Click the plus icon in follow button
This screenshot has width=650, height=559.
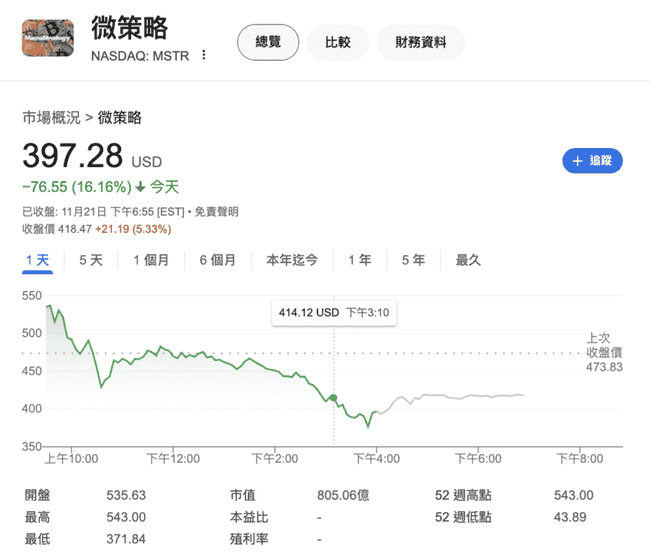click(577, 161)
